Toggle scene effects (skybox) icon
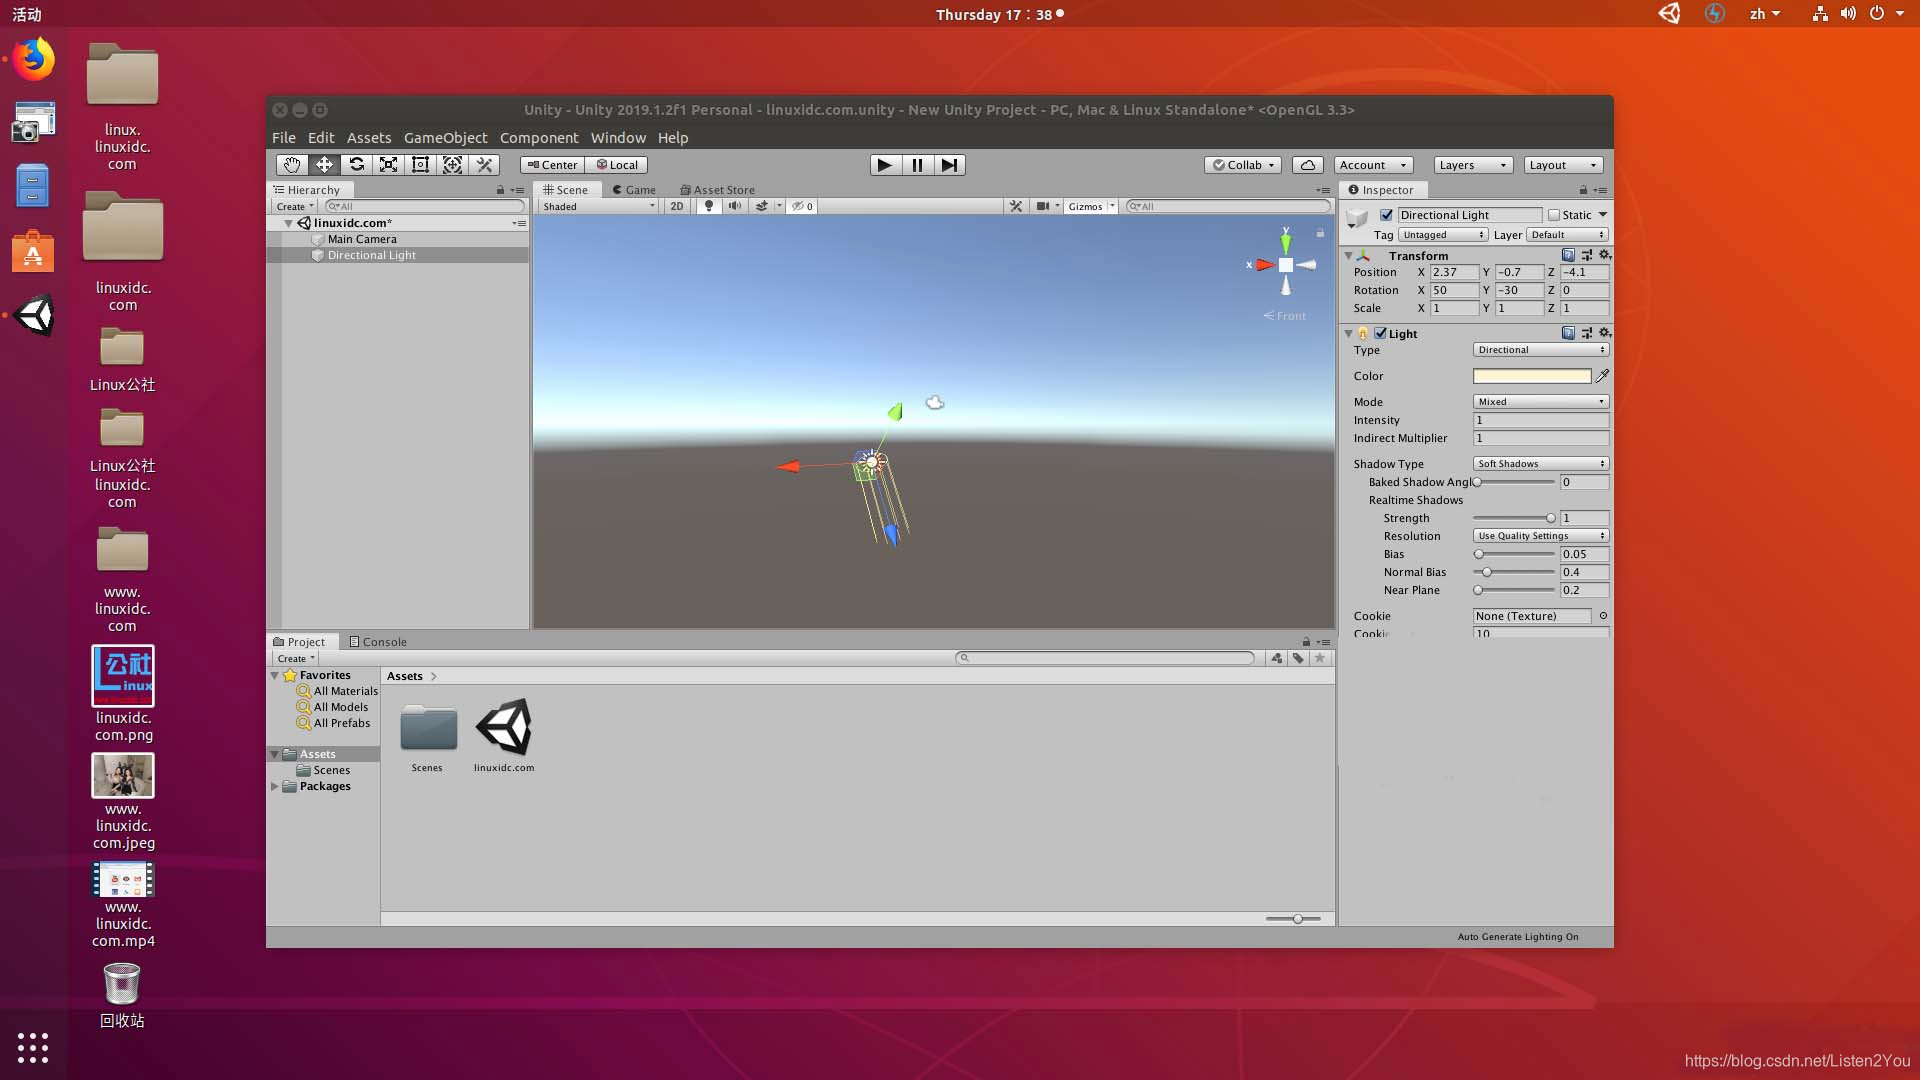The height and width of the screenshot is (1080, 1920). point(761,206)
